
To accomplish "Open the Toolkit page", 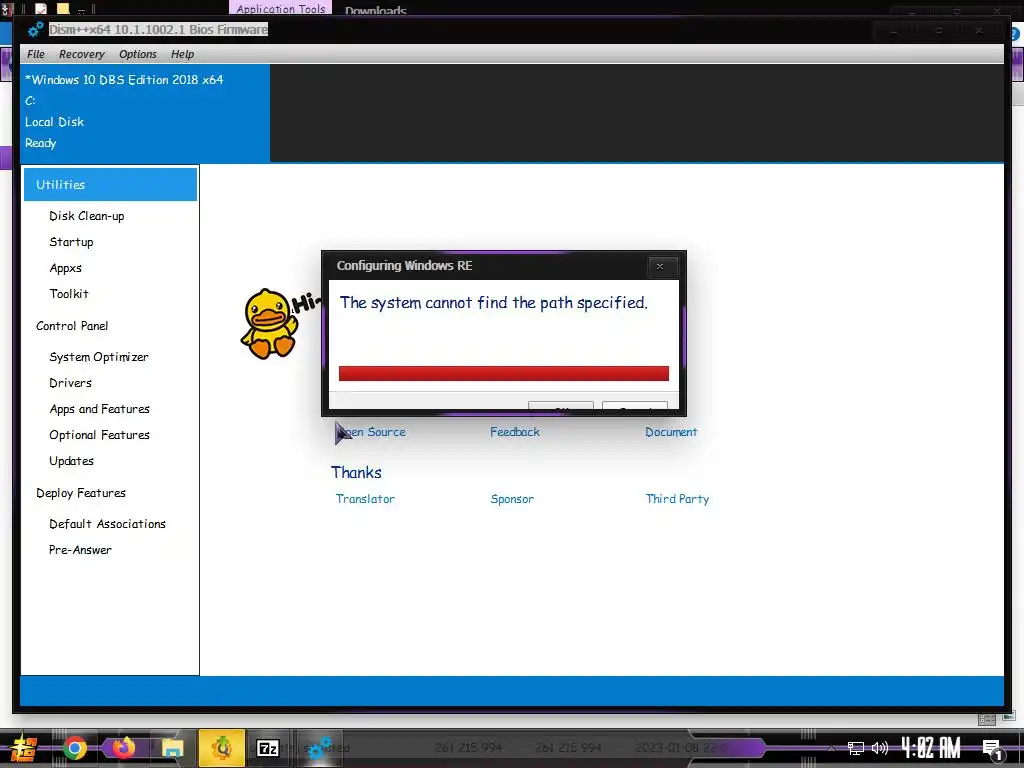I will click(x=69, y=294).
